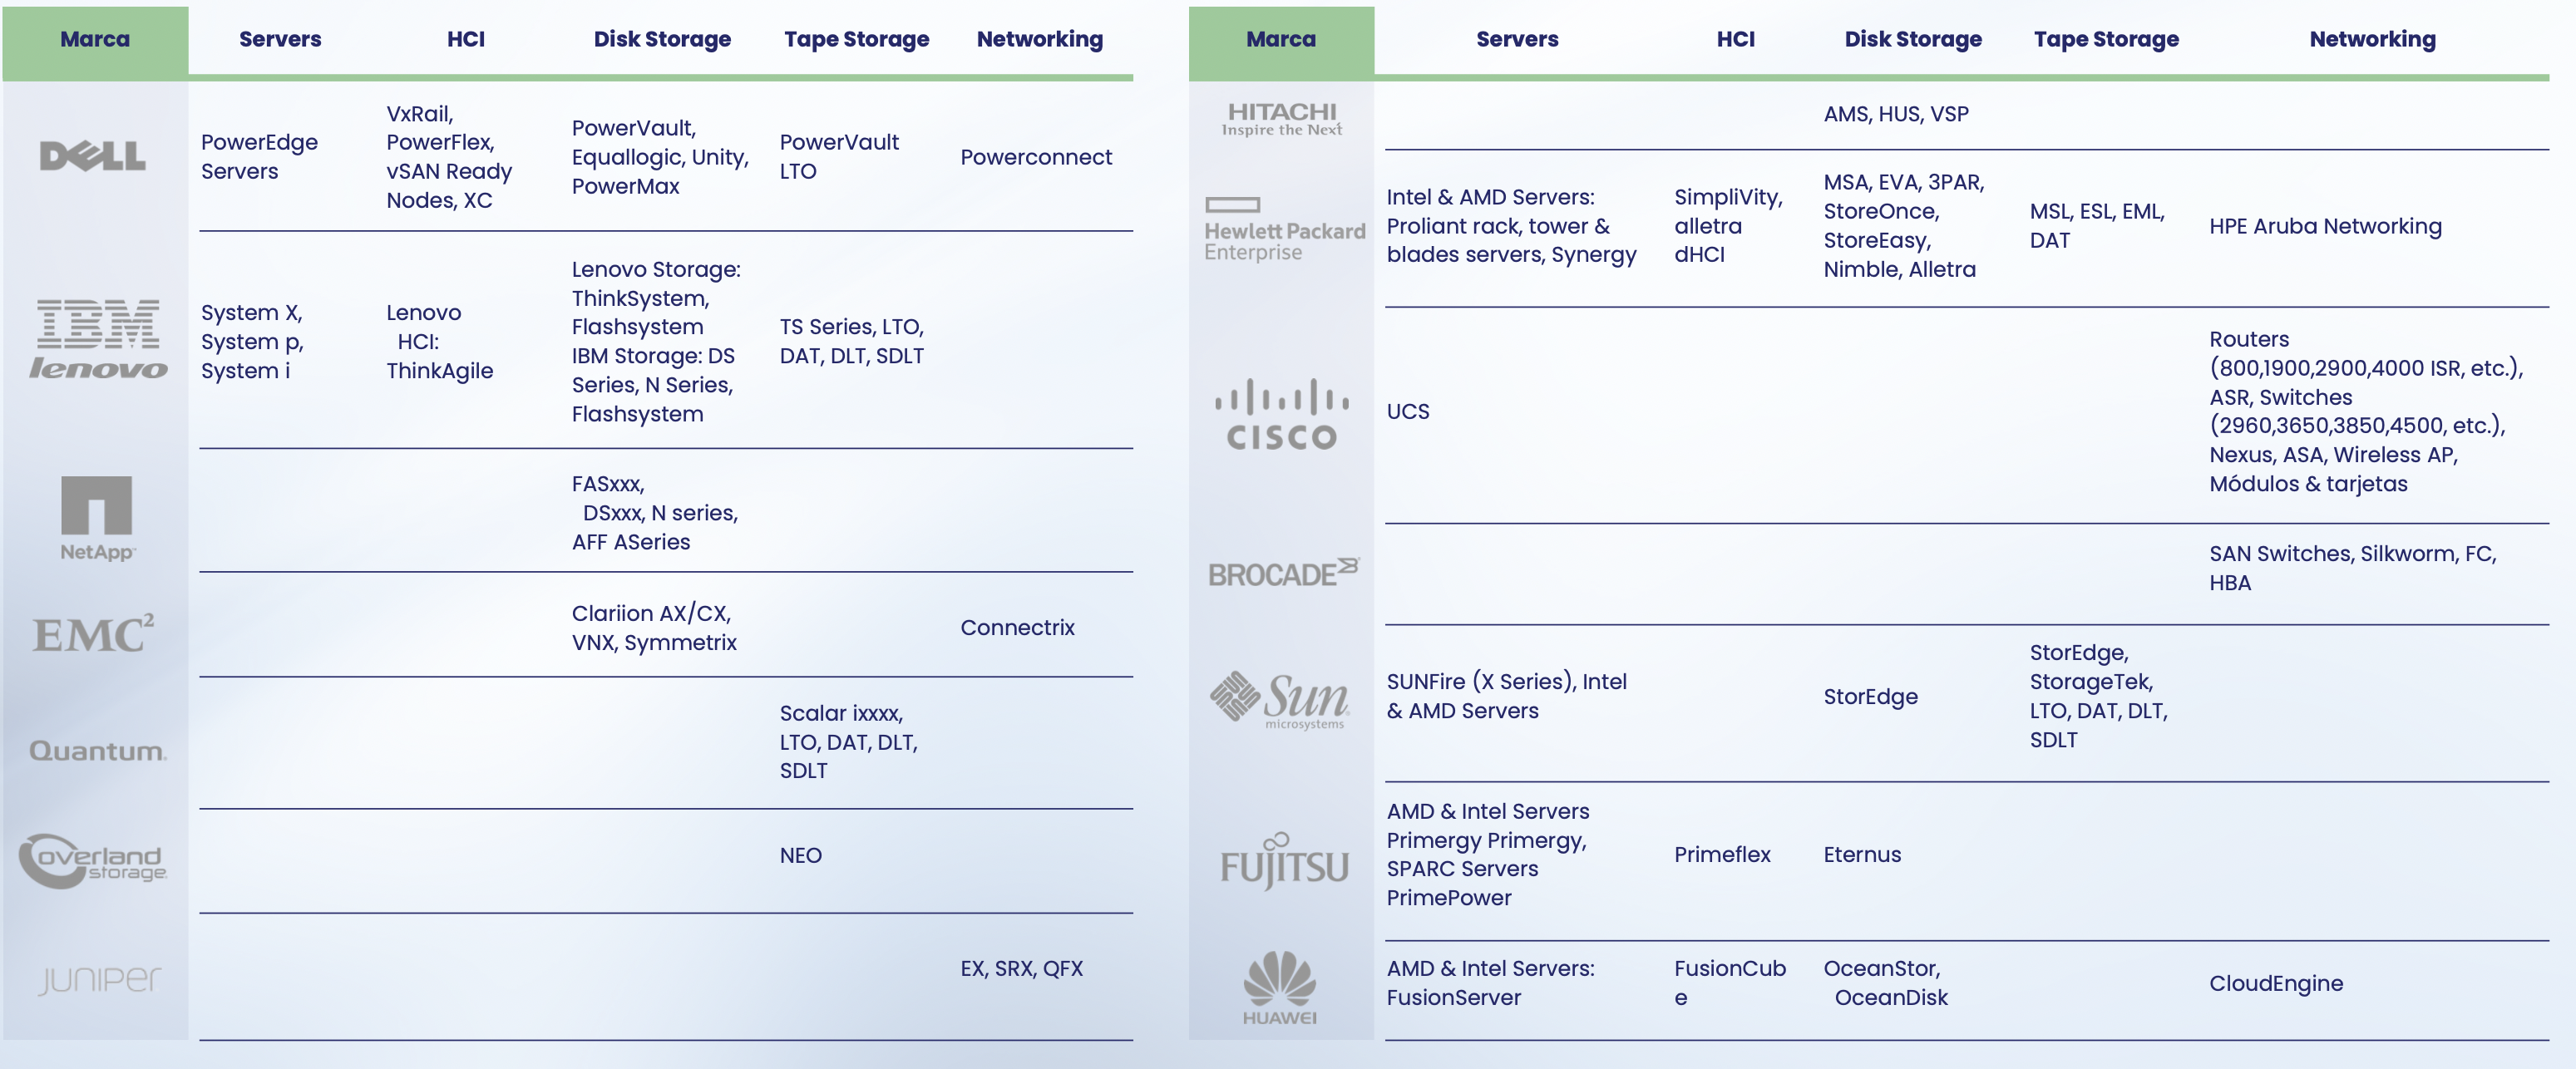The width and height of the screenshot is (2576, 1069).
Task: Click the IBM Lenovo logo
Action: [97, 340]
